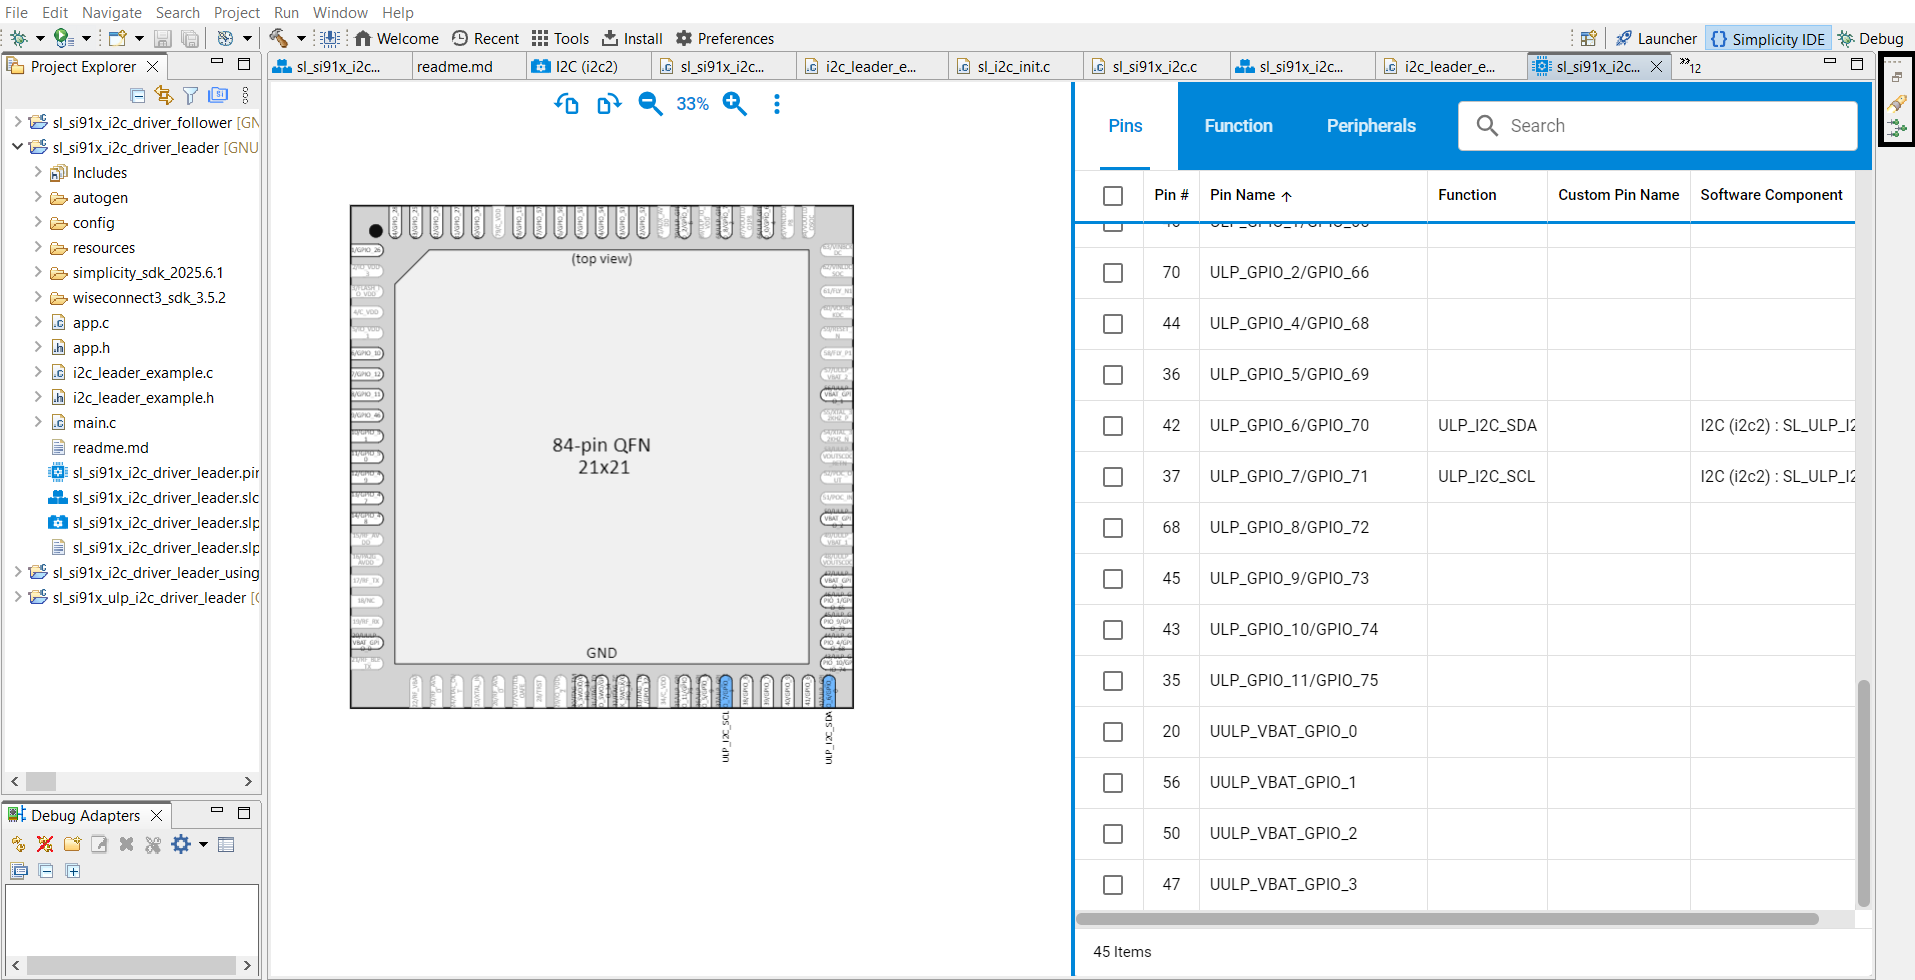Check the checkbox for pin 70 ULP_GPIO_2
The width and height of the screenshot is (1915, 980).
pos(1112,272)
